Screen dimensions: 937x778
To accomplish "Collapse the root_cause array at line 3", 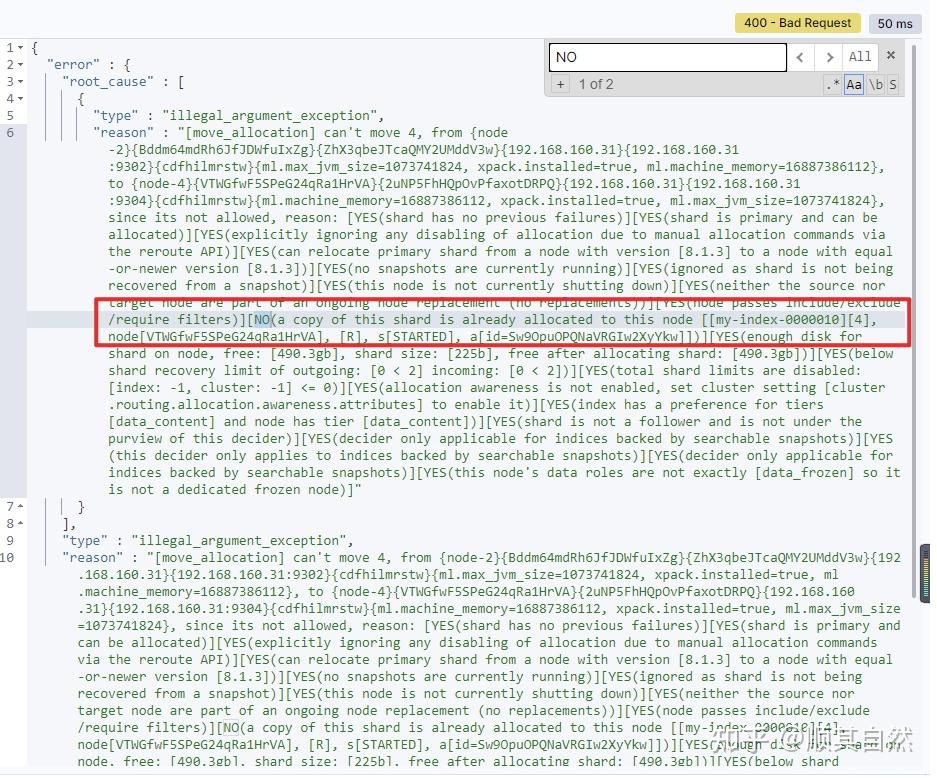I will click(22, 81).
